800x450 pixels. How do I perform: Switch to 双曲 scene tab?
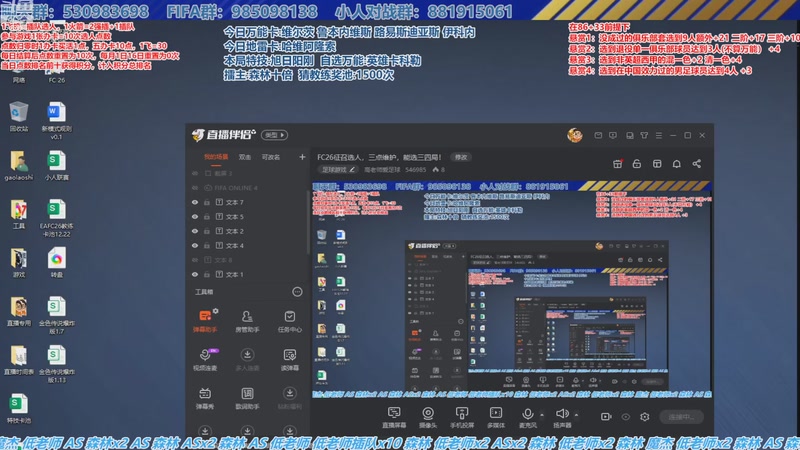(245, 157)
